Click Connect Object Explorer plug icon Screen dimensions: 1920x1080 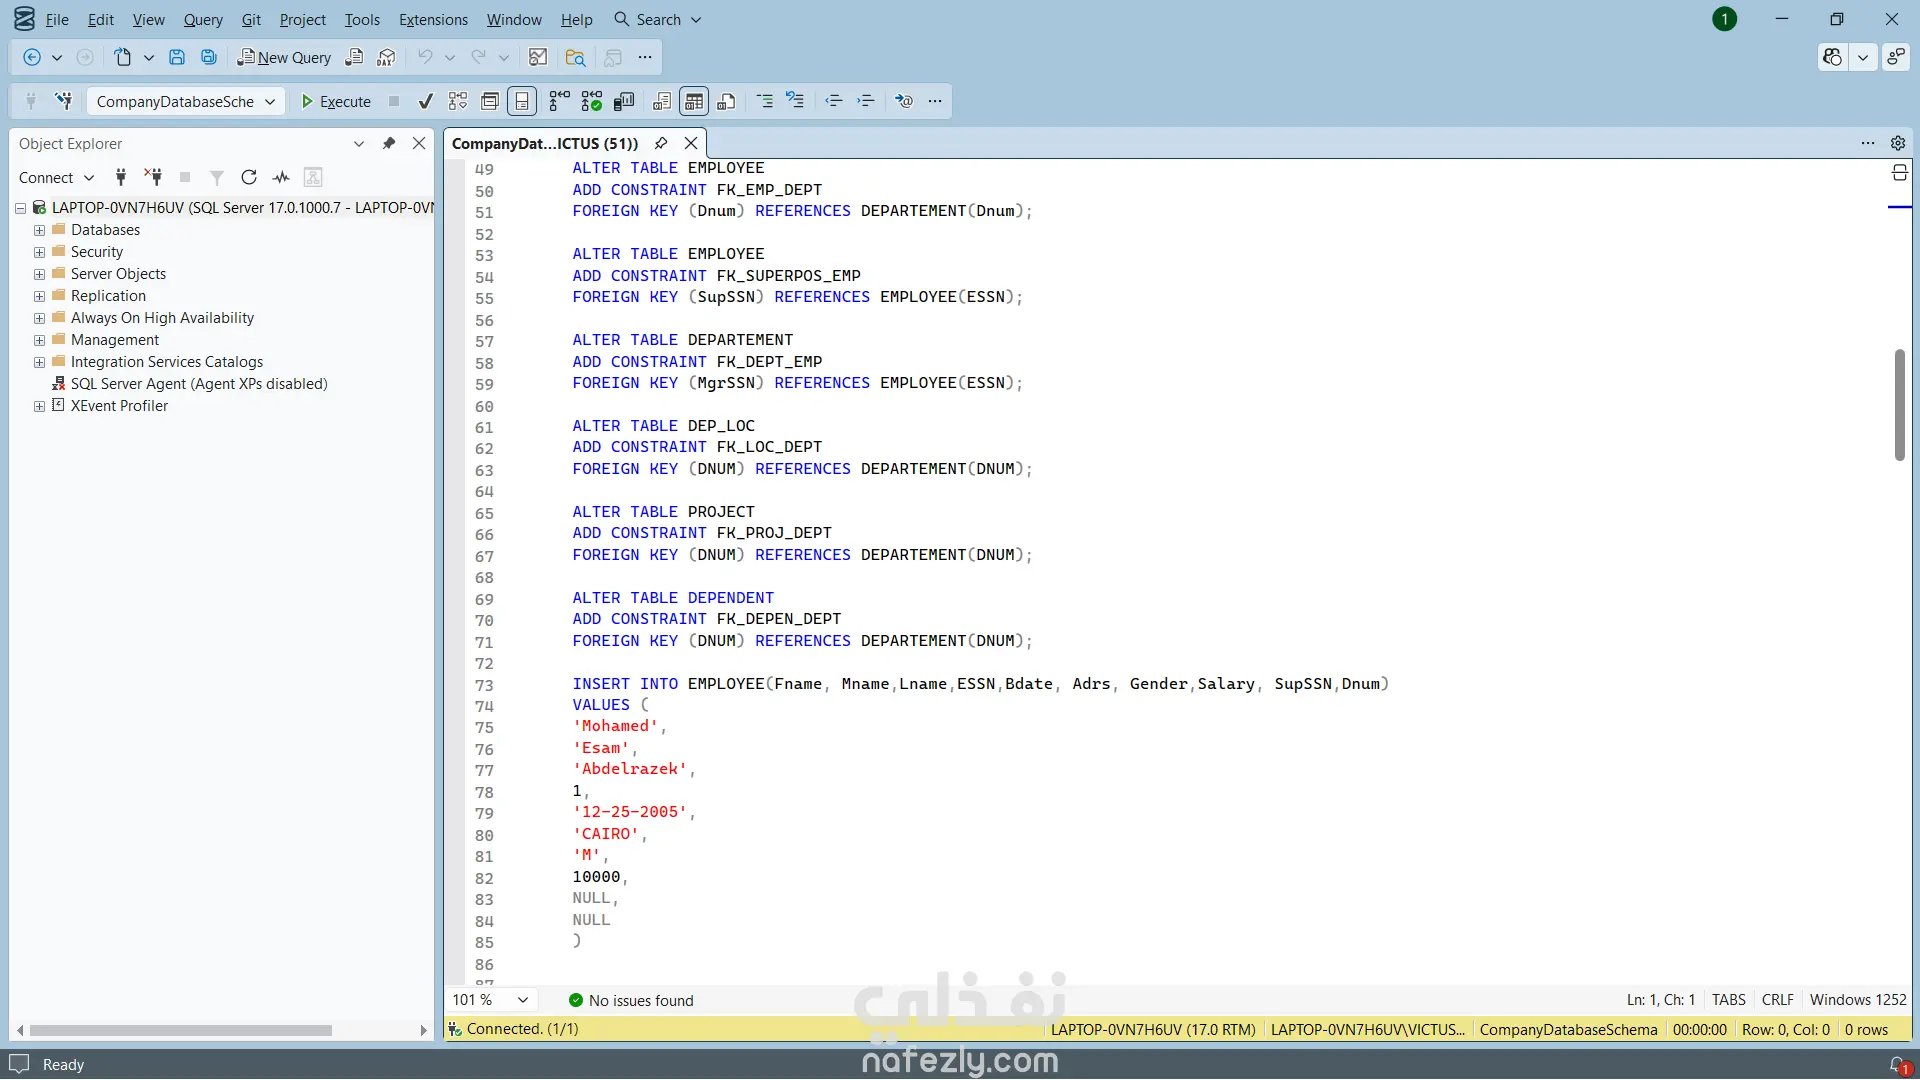pos(121,177)
